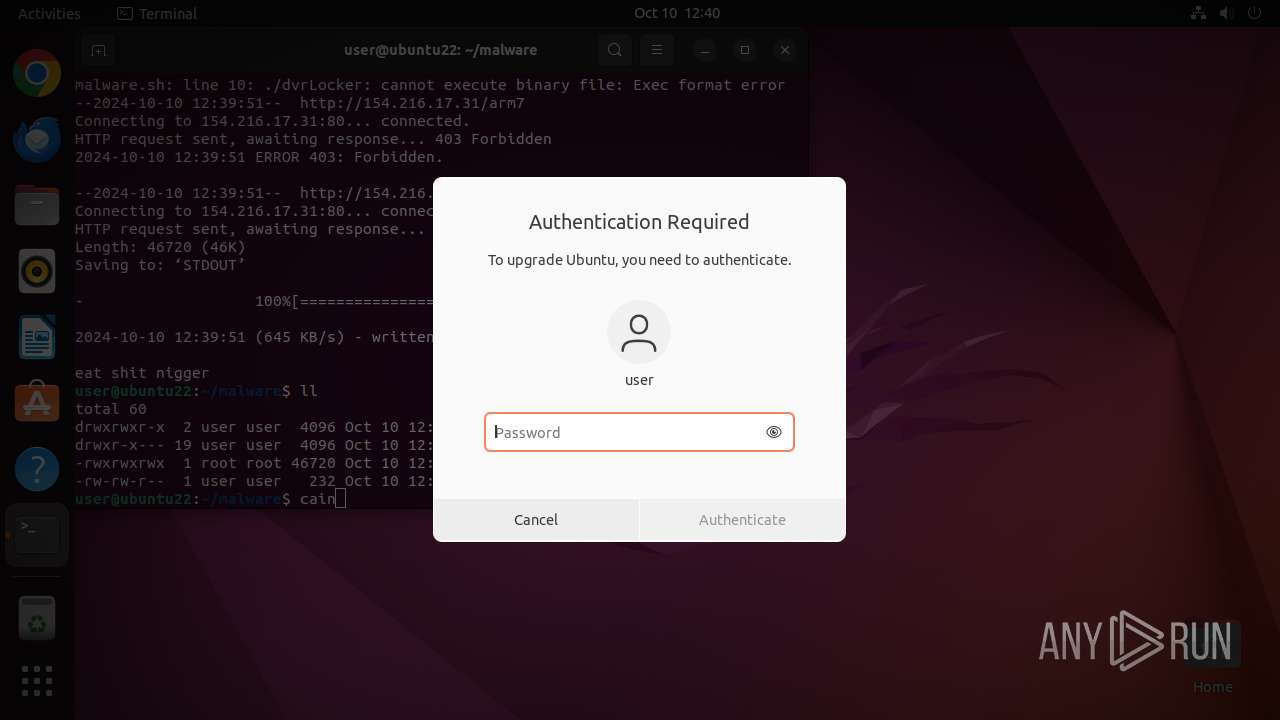Click the Terminal title user@ubuntu22: ~/malware
The image size is (1280, 720).
[440, 50]
